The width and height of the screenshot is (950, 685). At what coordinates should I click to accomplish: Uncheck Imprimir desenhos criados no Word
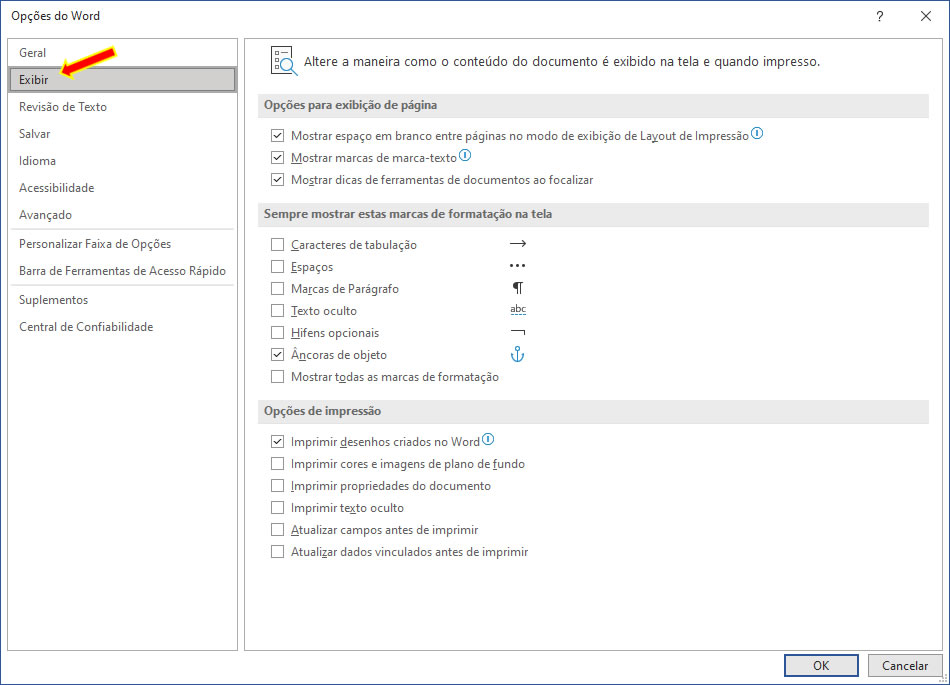tap(277, 442)
